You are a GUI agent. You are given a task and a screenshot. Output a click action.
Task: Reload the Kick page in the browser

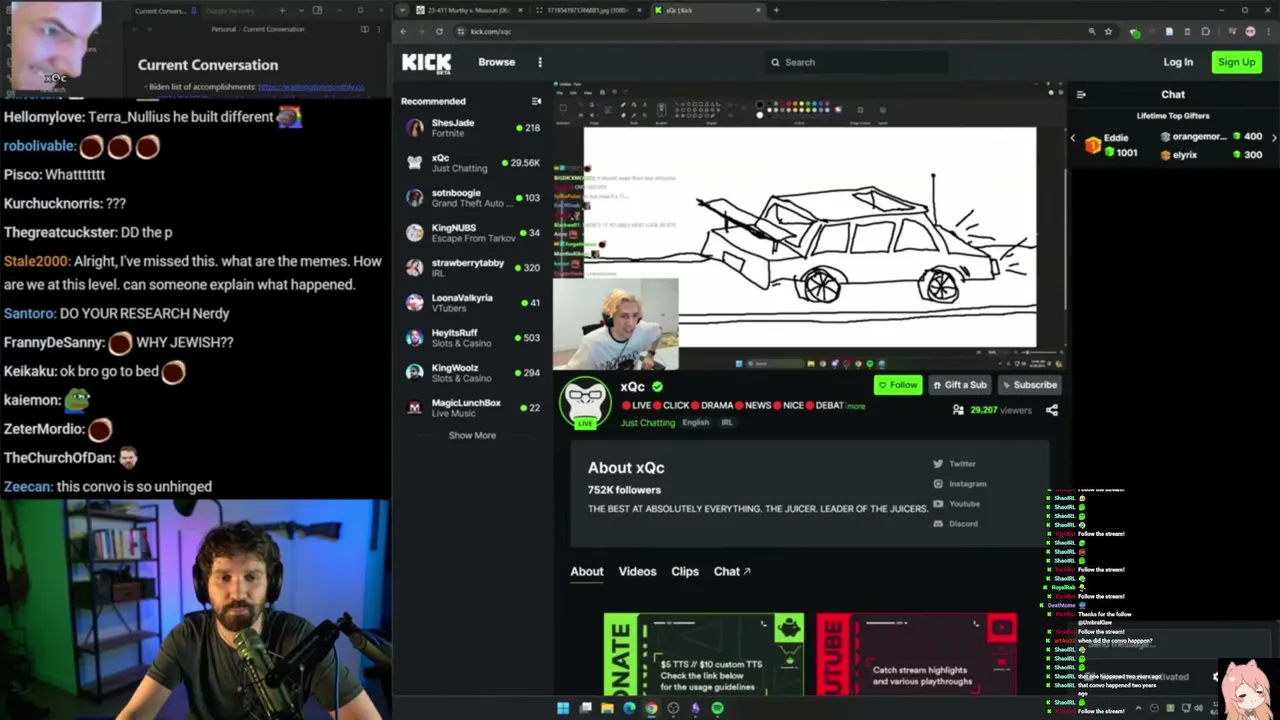tap(439, 31)
